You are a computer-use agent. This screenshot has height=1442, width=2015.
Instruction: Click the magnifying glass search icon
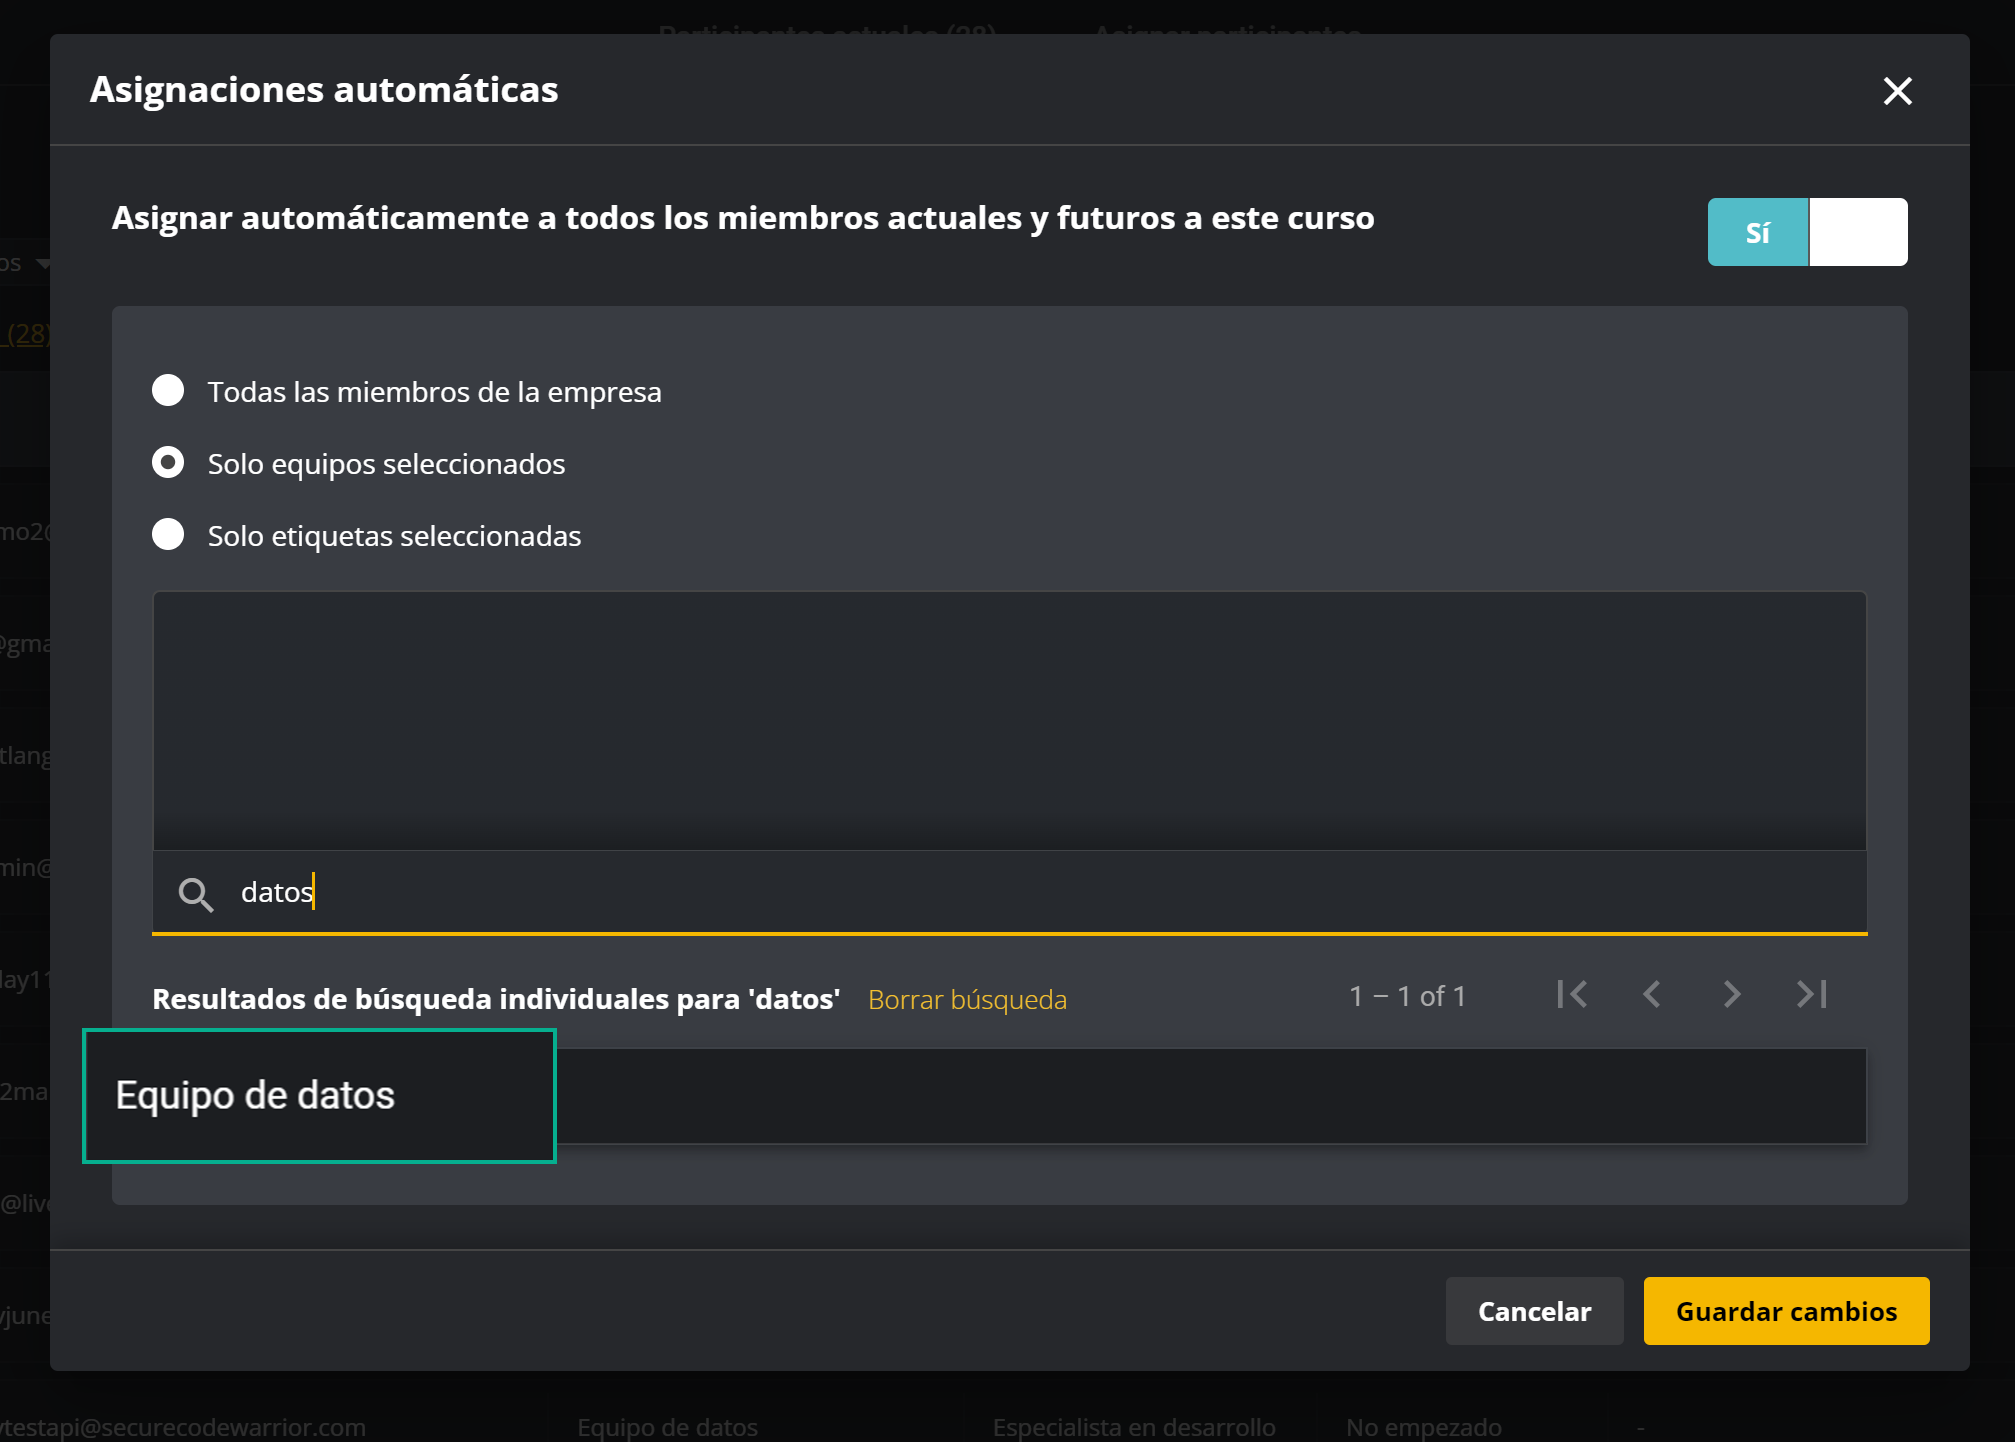tap(196, 894)
